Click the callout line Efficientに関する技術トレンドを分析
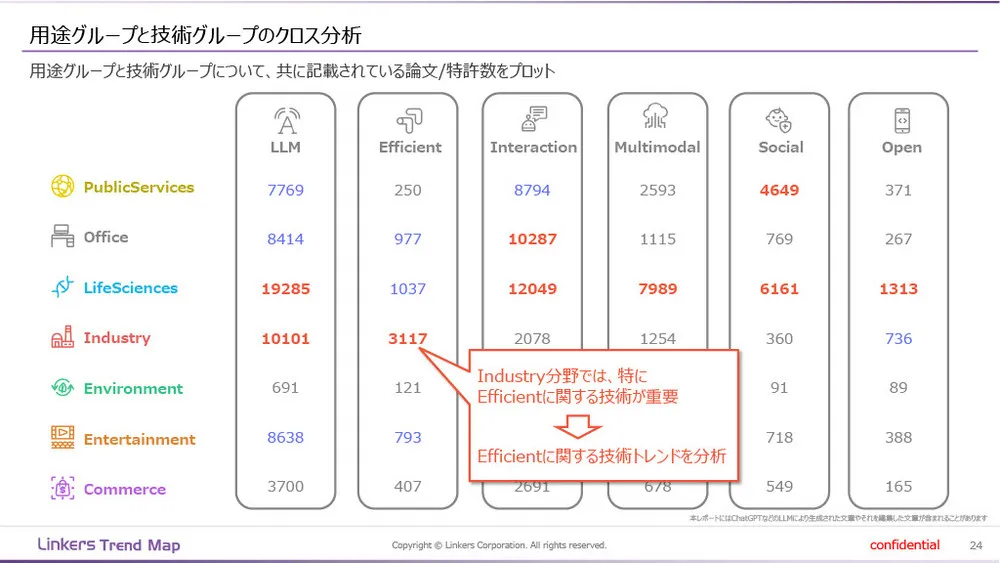The height and width of the screenshot is (563, 1000). click(x=601, y=456)
